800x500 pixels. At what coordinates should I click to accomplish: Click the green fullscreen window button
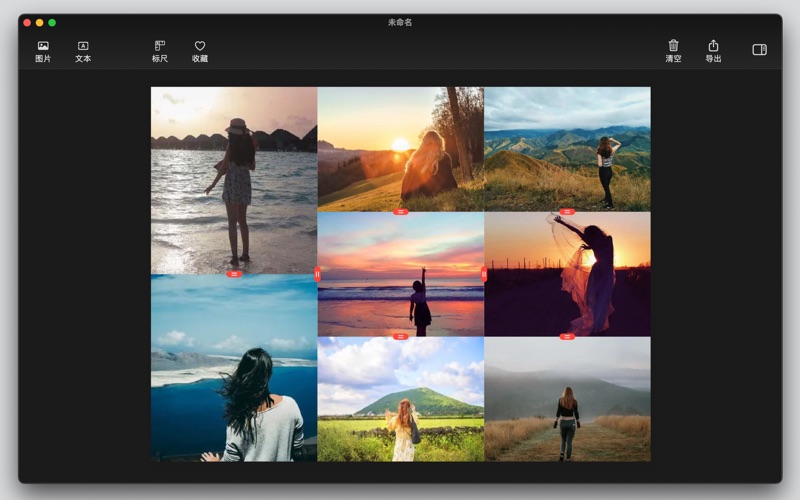pyautogui.click(x=52, y=22)
